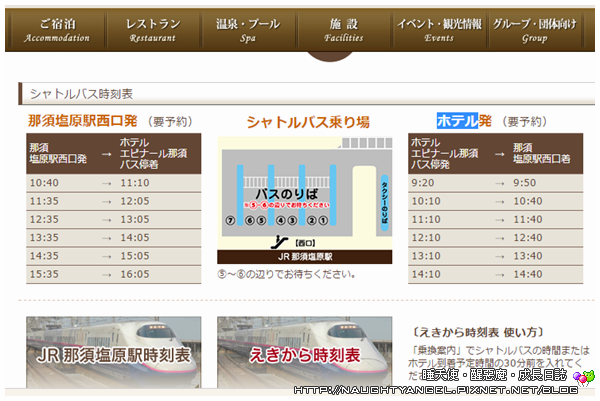Click bus stop number ⑦ on map
Viewport: 600px width, 401px height.
(x=230, y=221)
